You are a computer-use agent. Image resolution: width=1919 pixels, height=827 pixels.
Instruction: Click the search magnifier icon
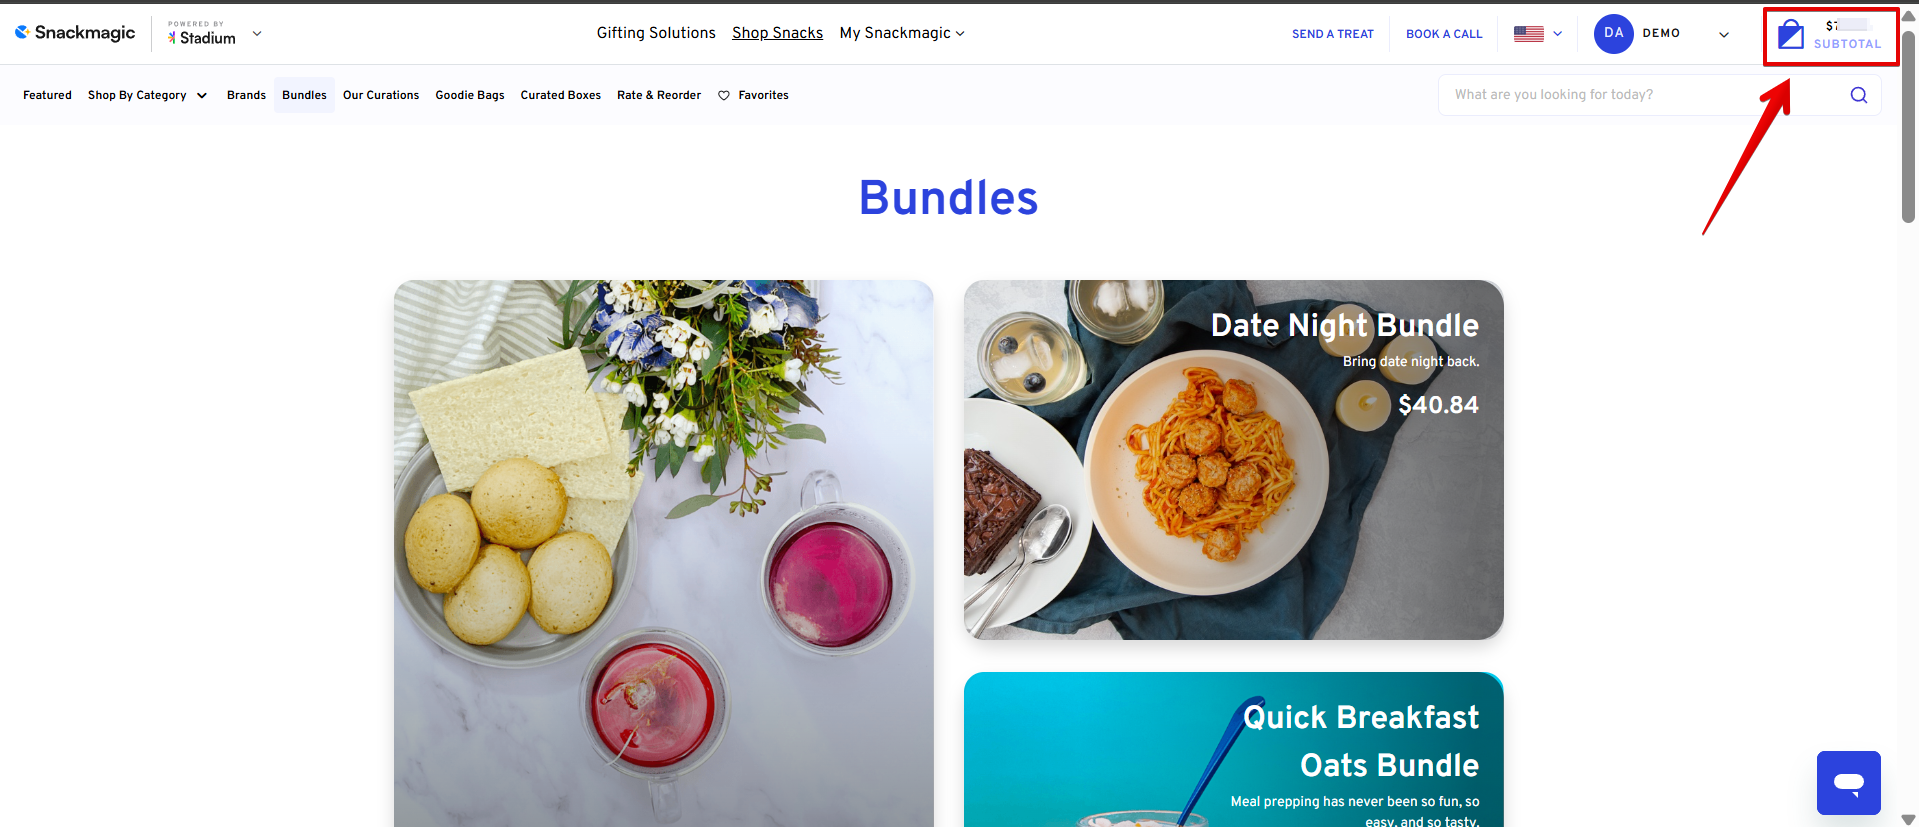(x=1859, y=95)
